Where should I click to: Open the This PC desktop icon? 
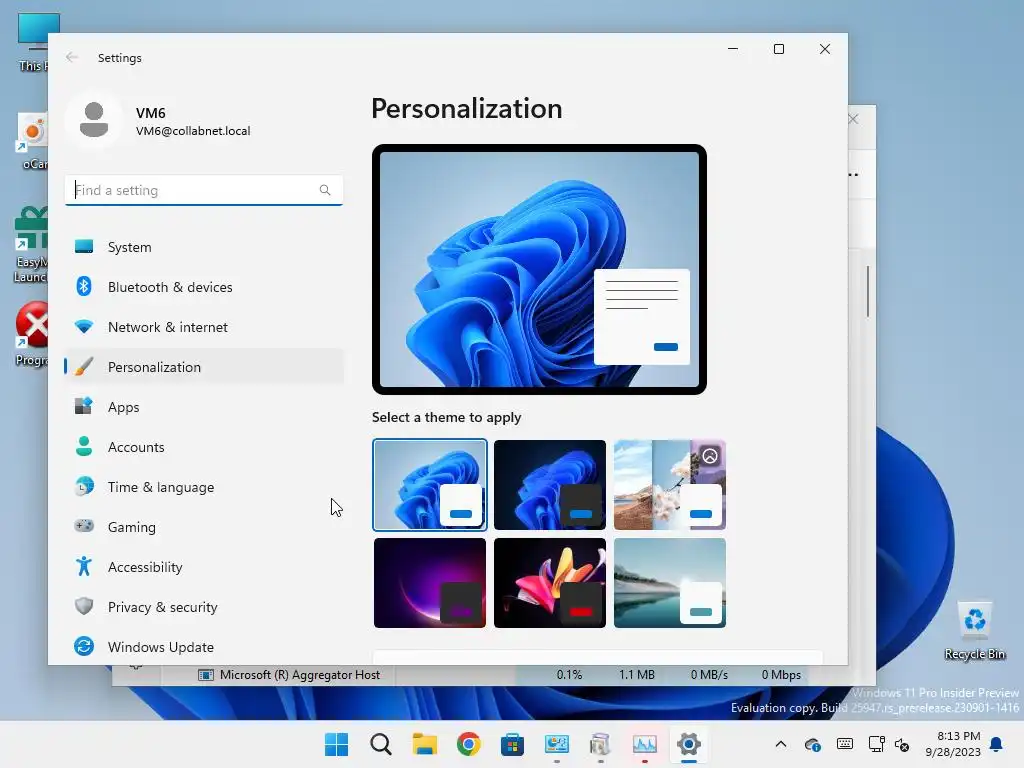click(x=33, y=42)
